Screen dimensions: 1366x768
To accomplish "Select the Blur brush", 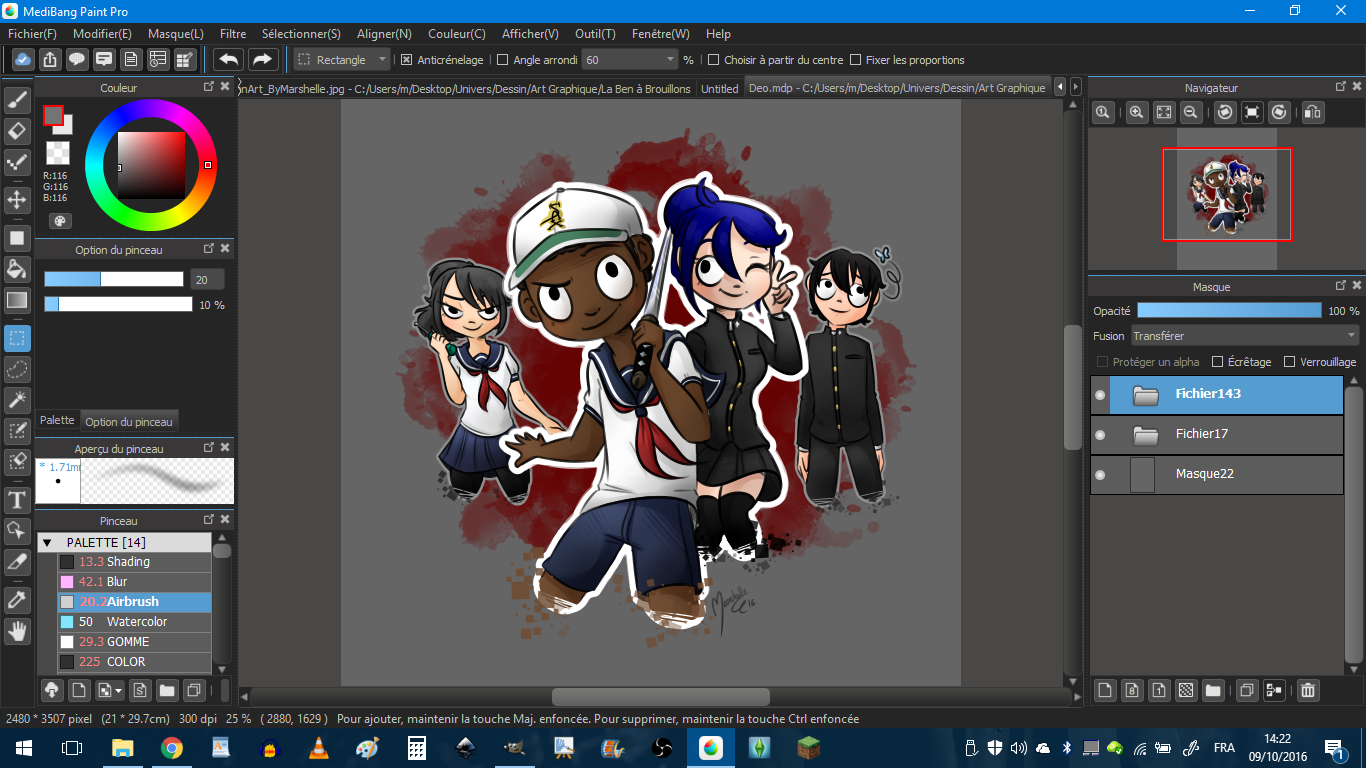I will click(134, 582).
